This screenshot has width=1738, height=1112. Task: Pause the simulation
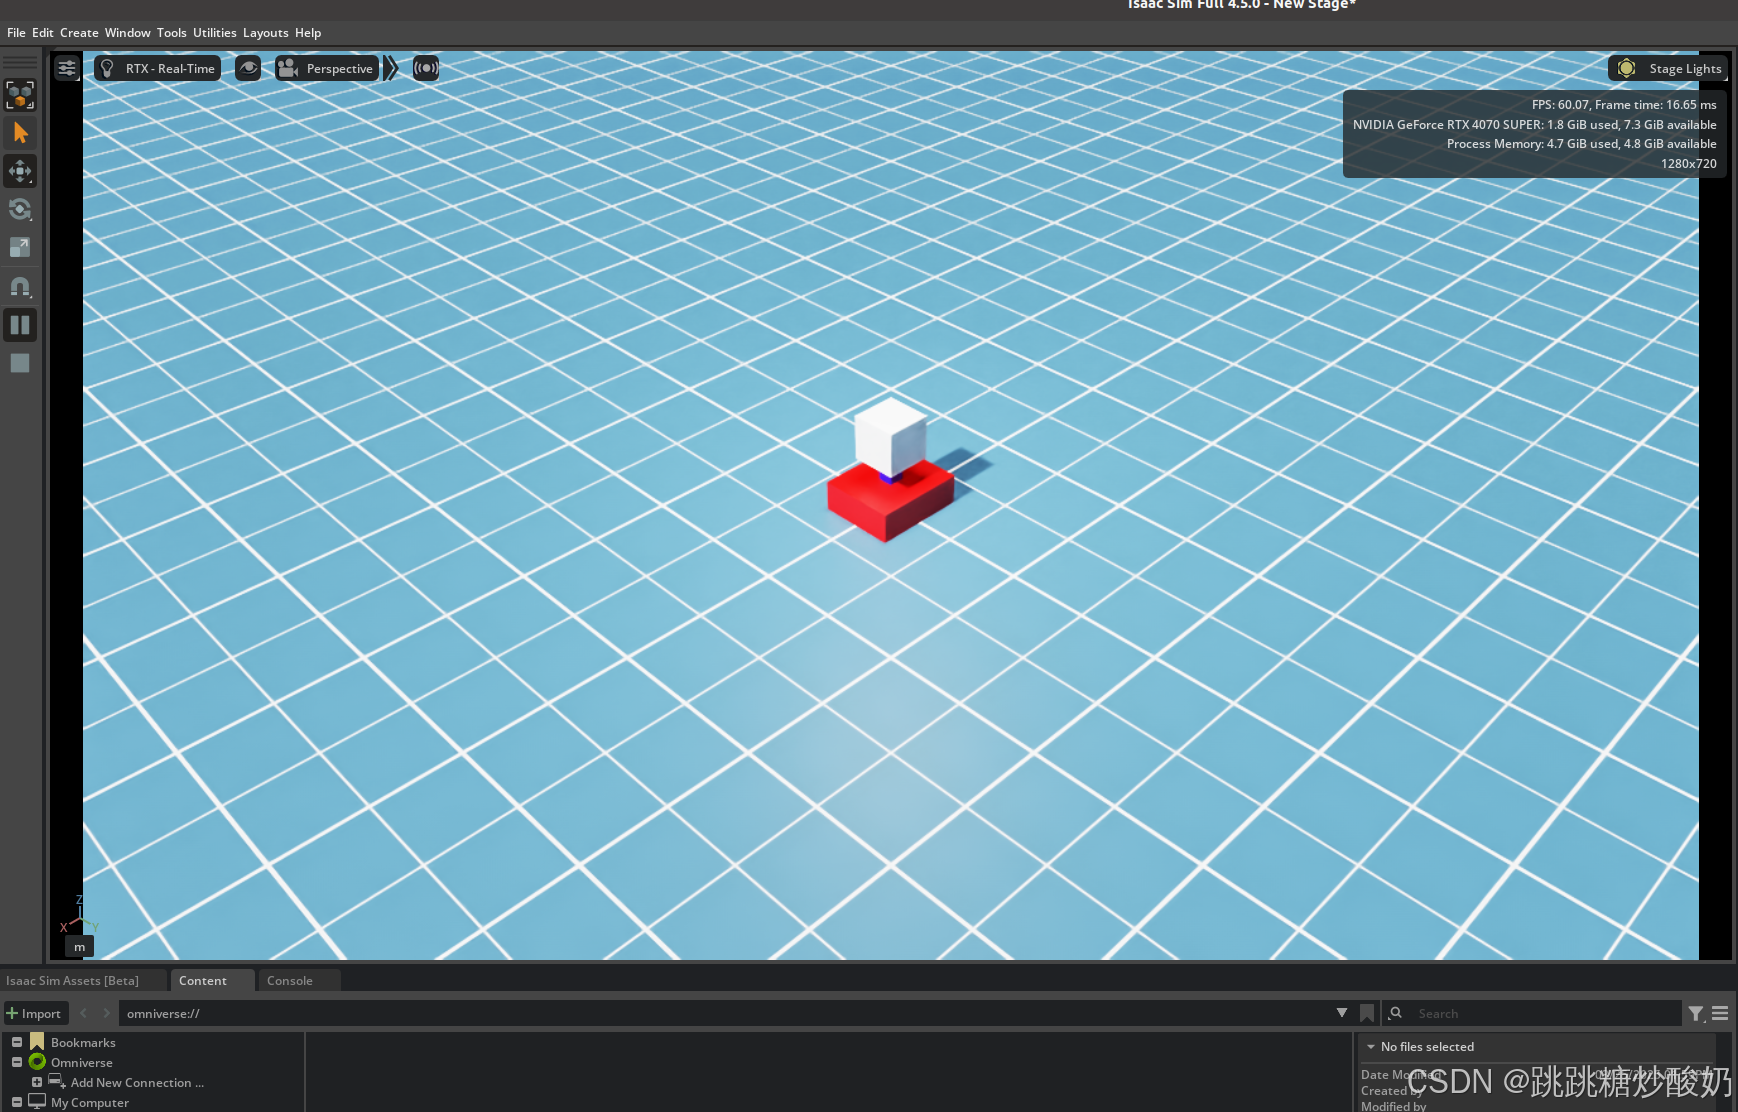coord(20,325)
